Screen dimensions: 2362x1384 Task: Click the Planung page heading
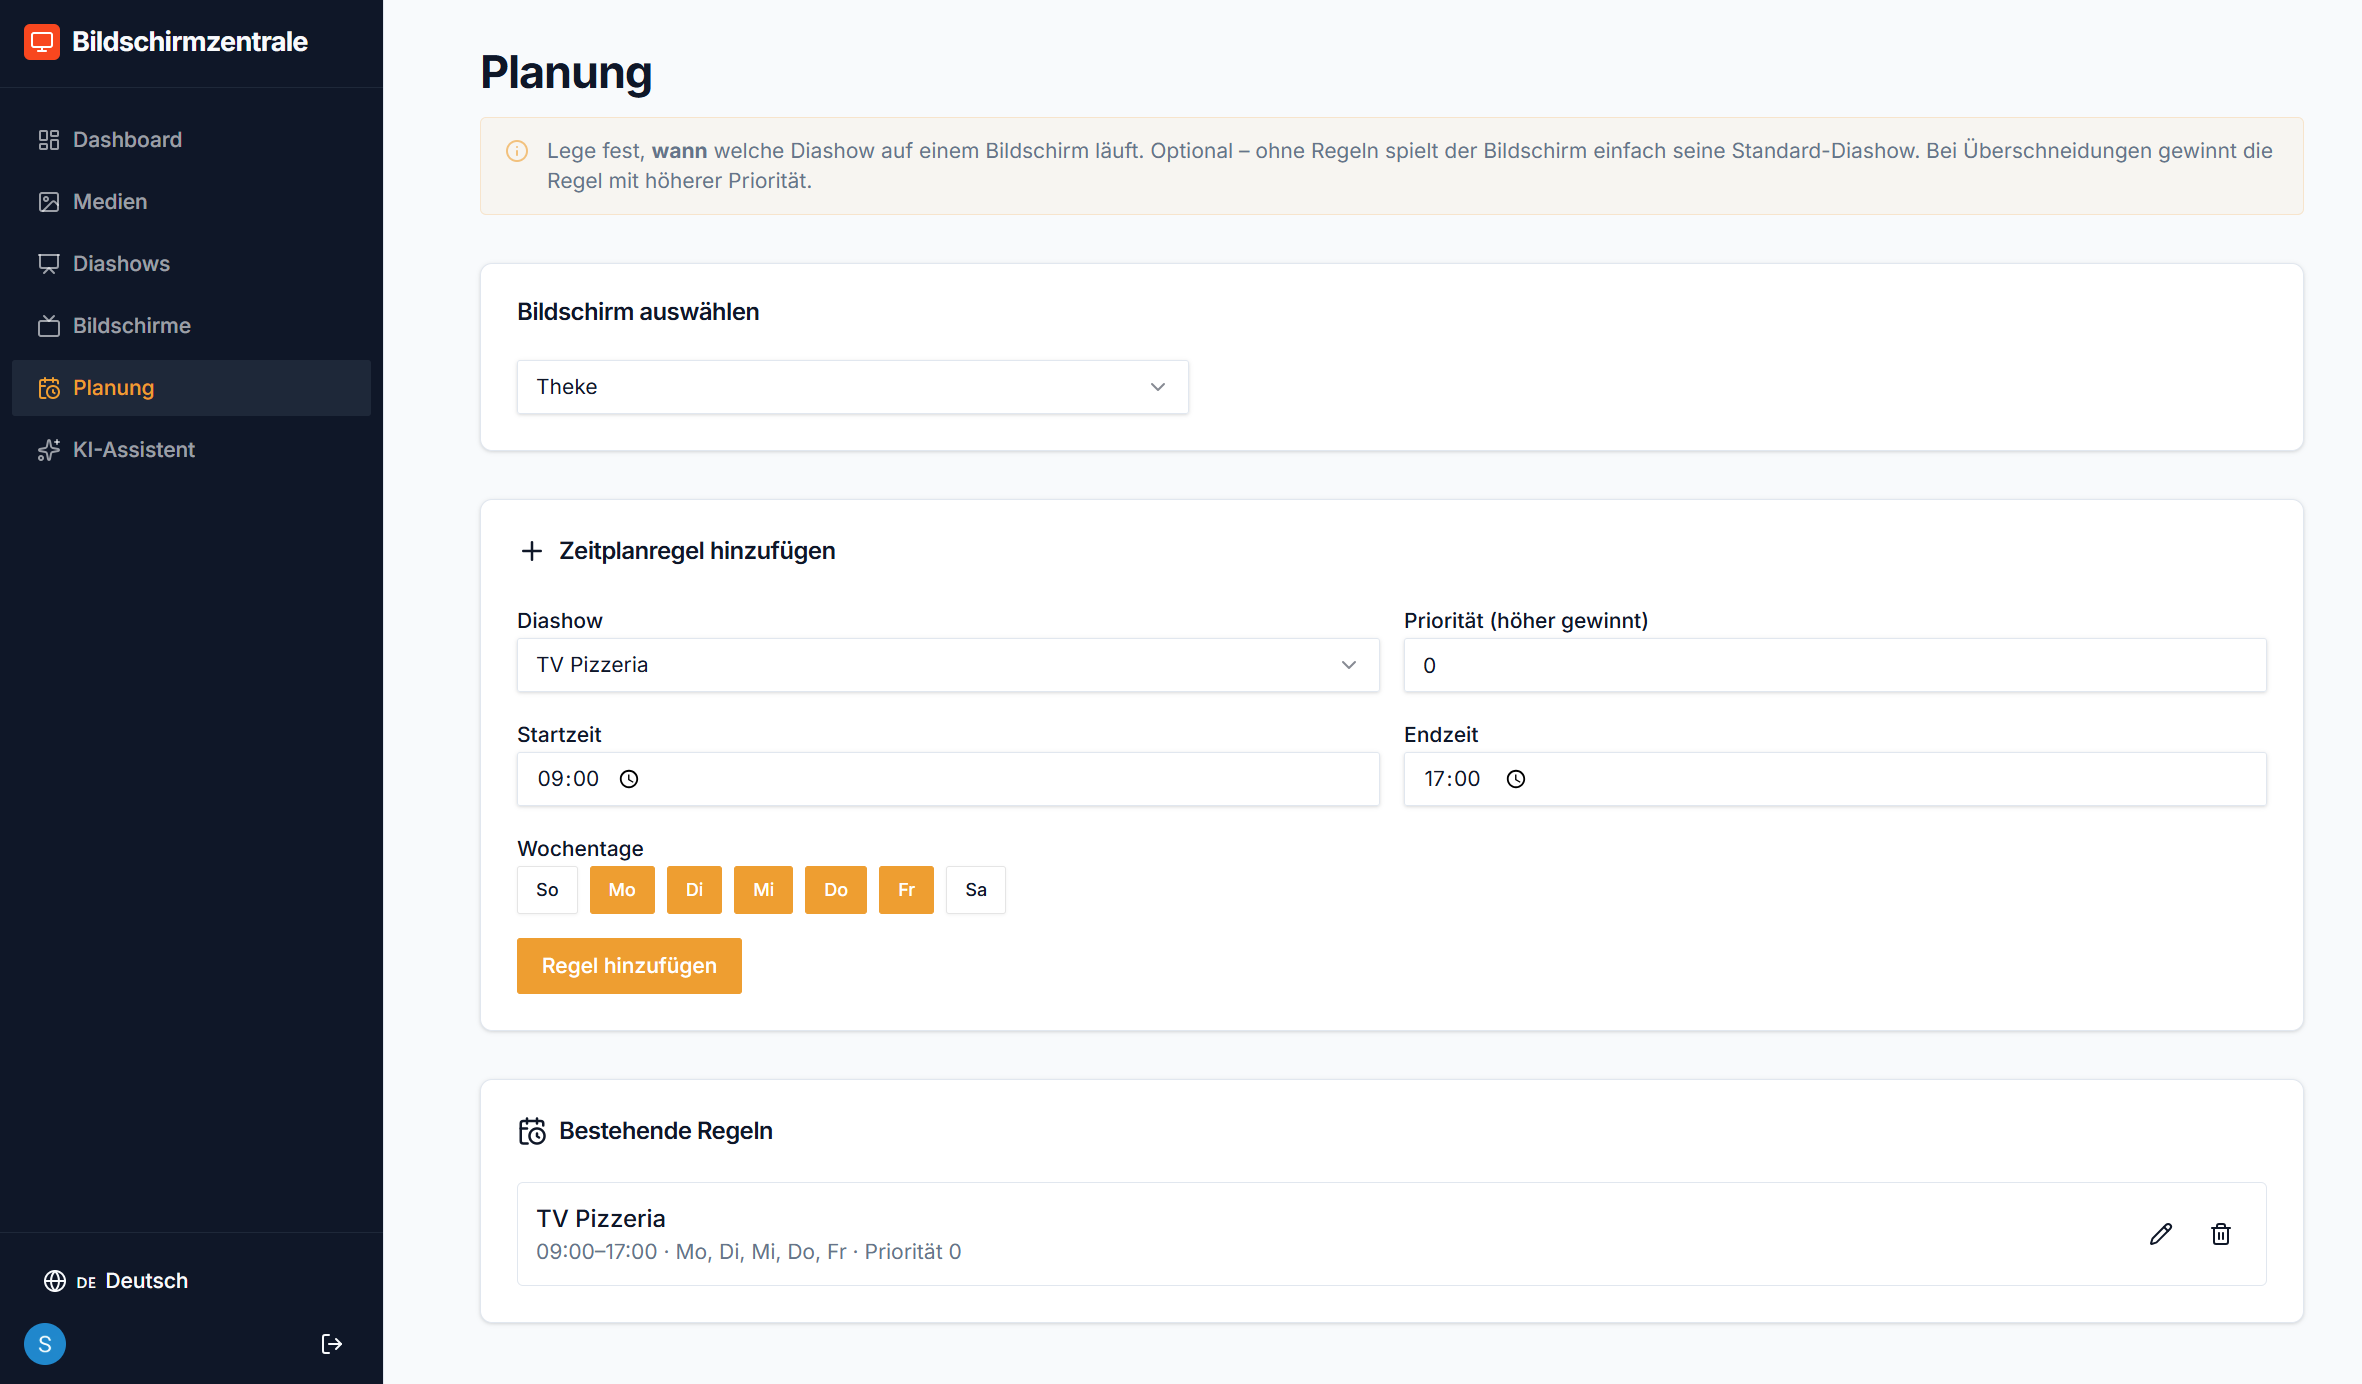(566, 72)
